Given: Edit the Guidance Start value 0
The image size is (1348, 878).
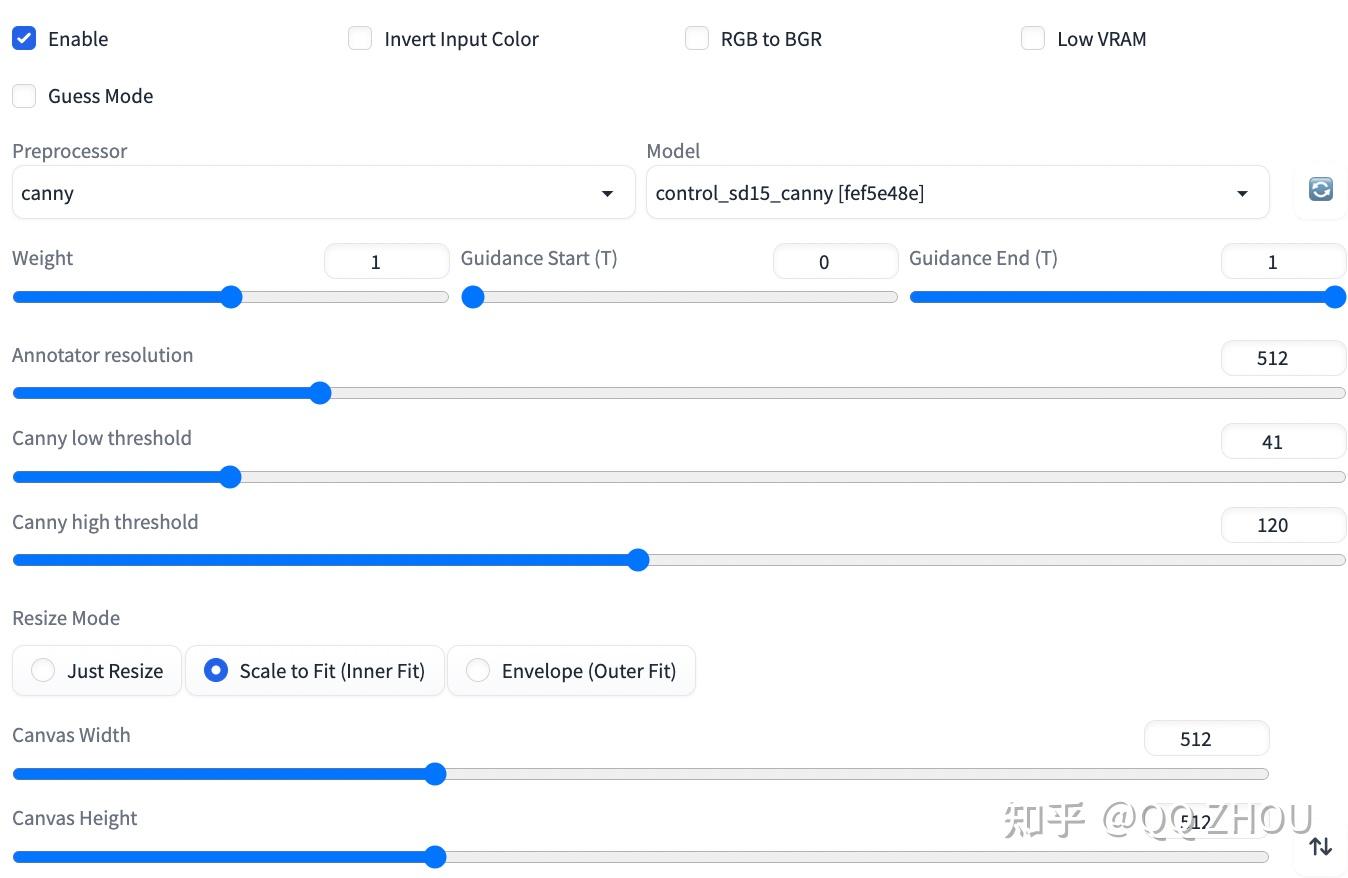Looking at the screenshot, I should (x=835, y=261).
